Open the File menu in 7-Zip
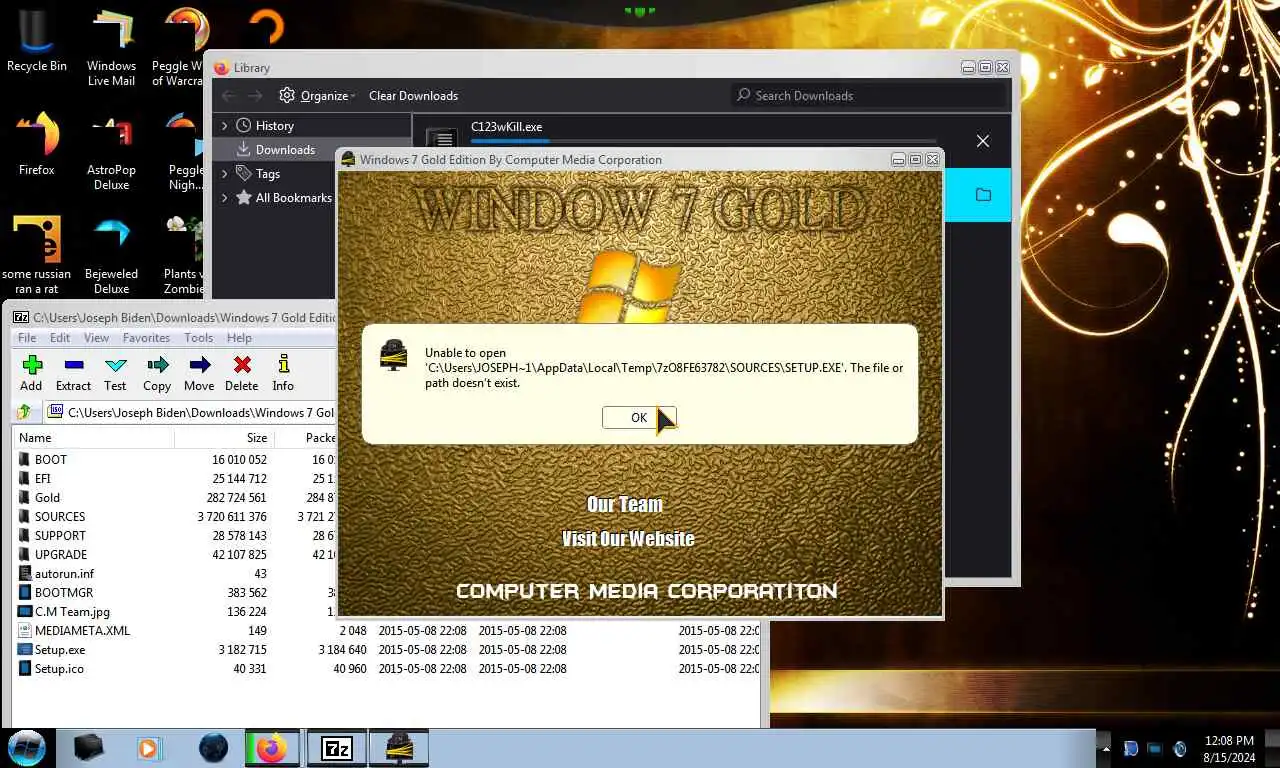 27,338
